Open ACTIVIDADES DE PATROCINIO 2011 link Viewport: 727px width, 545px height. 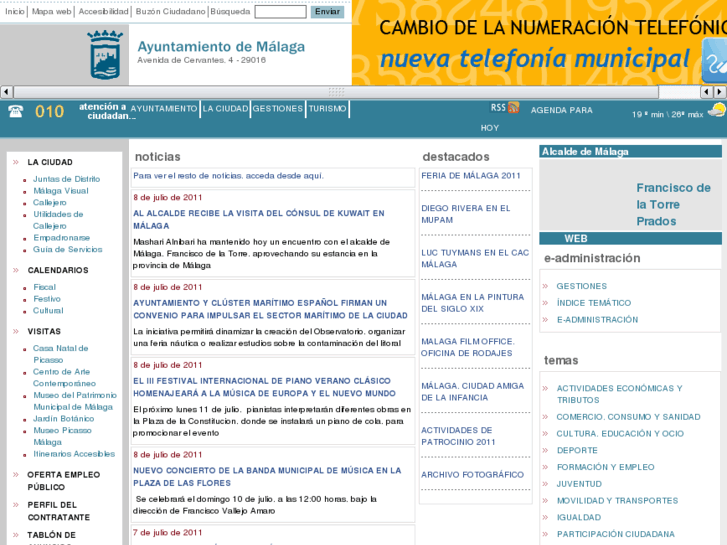458,436
